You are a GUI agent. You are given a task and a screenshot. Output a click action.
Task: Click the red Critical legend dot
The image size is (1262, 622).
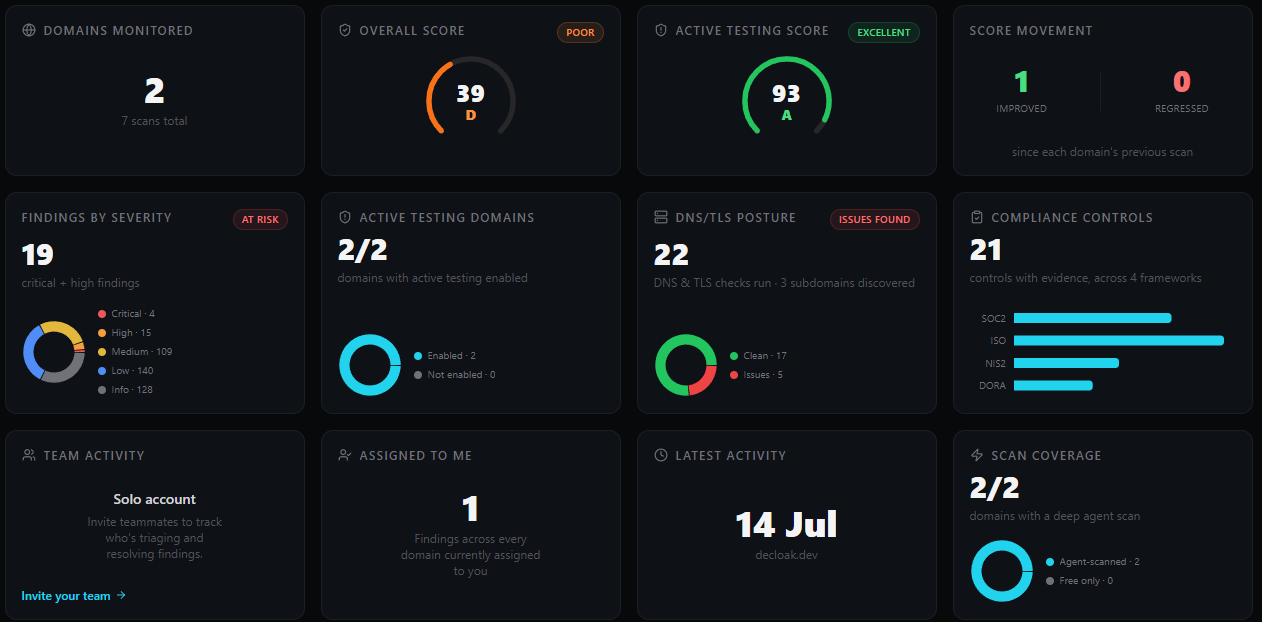[x=102, y=314]
